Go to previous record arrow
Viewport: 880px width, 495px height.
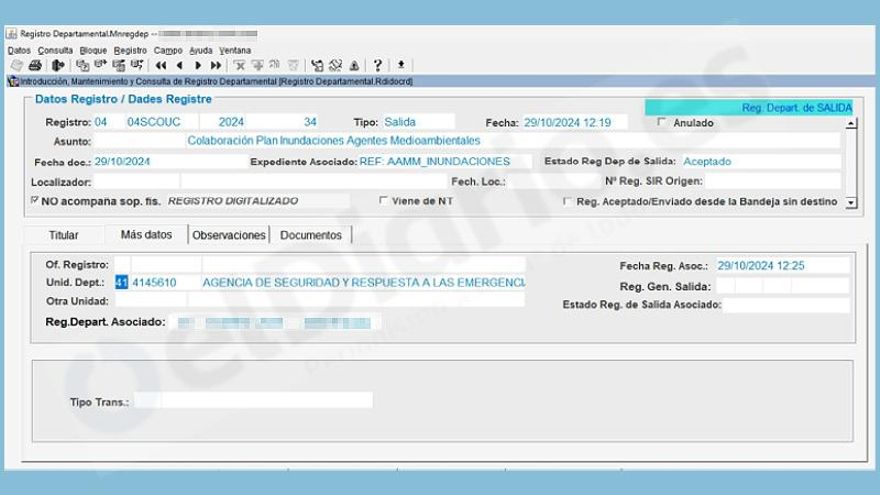point(178,65)
